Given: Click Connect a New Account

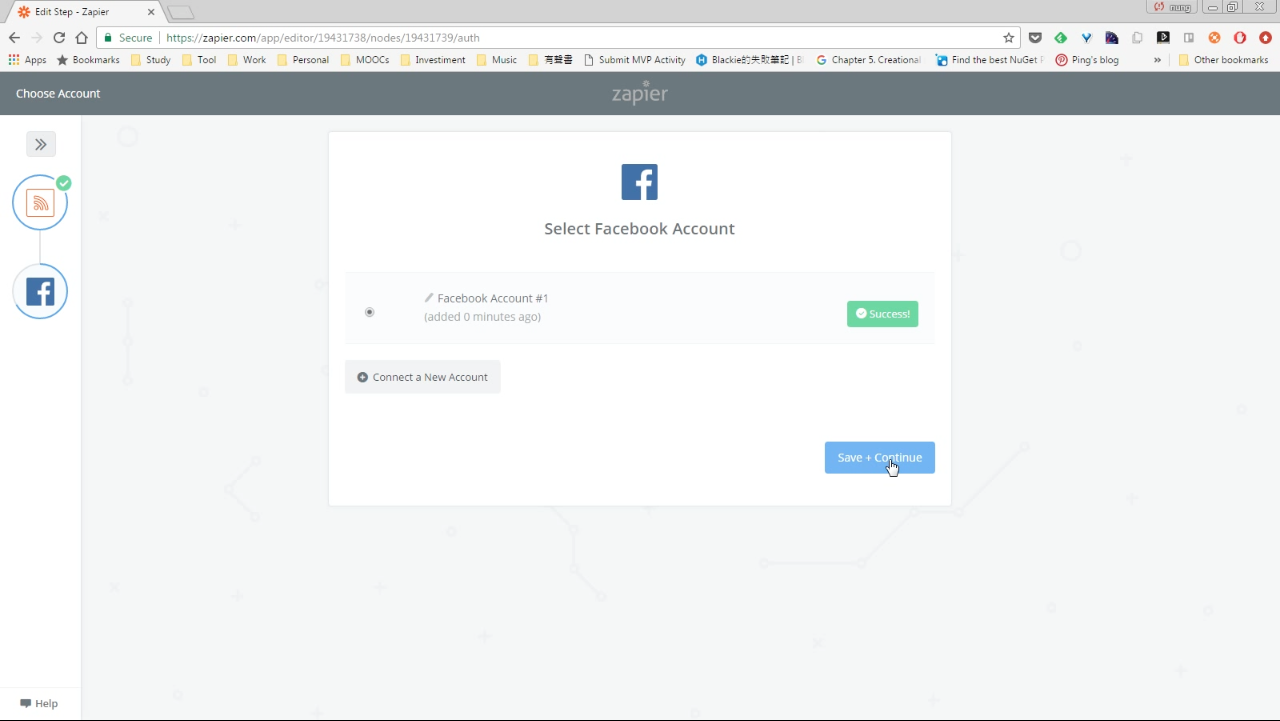Looking at the screenshot, I should pos(423,377).
